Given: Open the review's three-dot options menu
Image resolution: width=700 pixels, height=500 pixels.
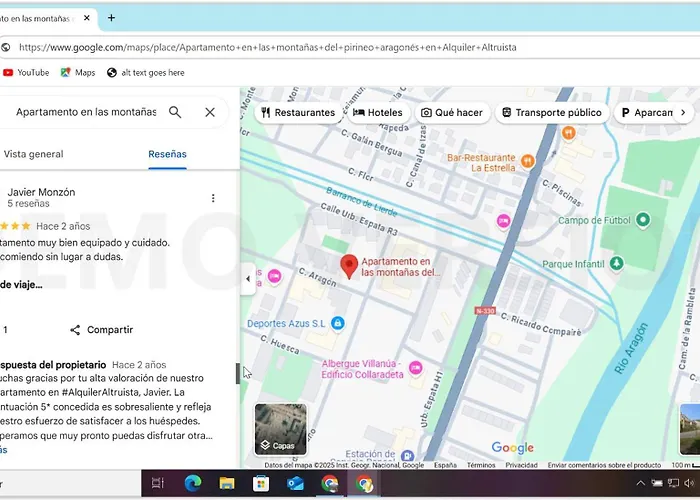Looking at the screenshot, I should [213, 198].
